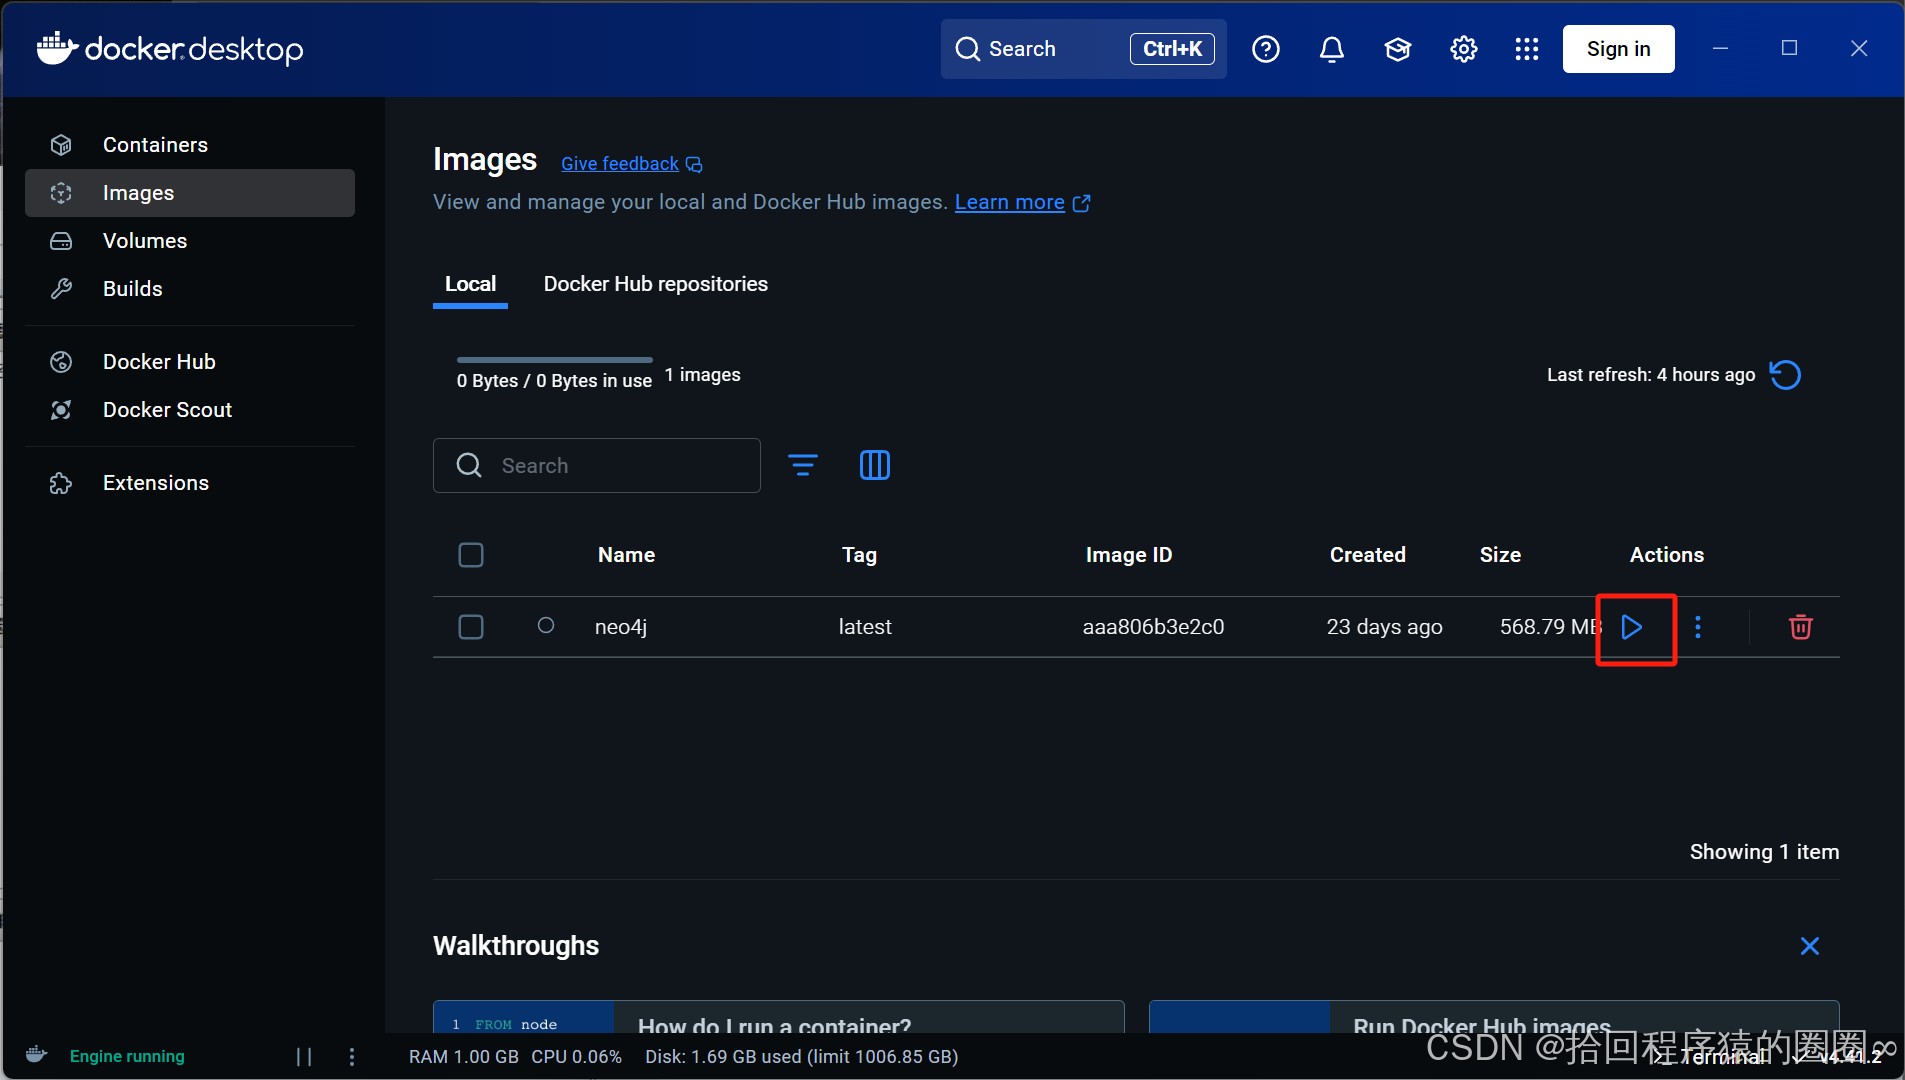
Task: Click the Sign in button
Action: click(x=1618, y=49)
